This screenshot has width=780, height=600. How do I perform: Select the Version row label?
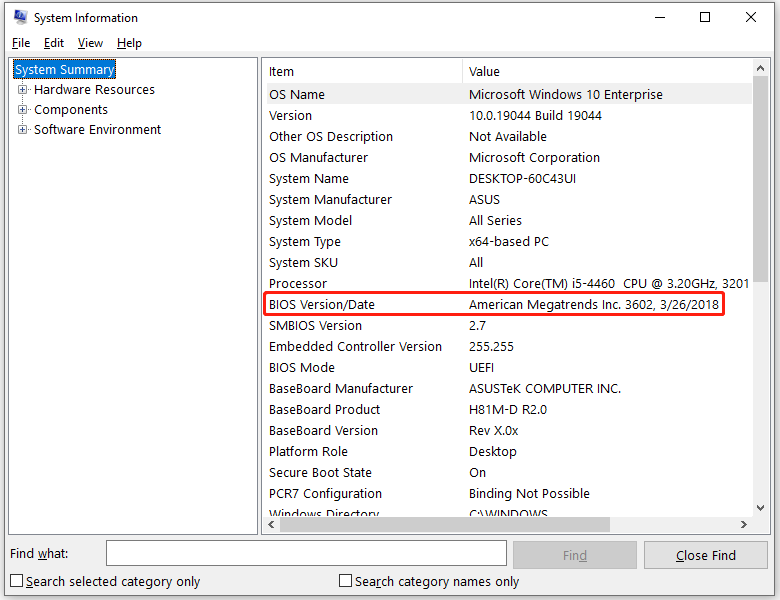point(291,115)
